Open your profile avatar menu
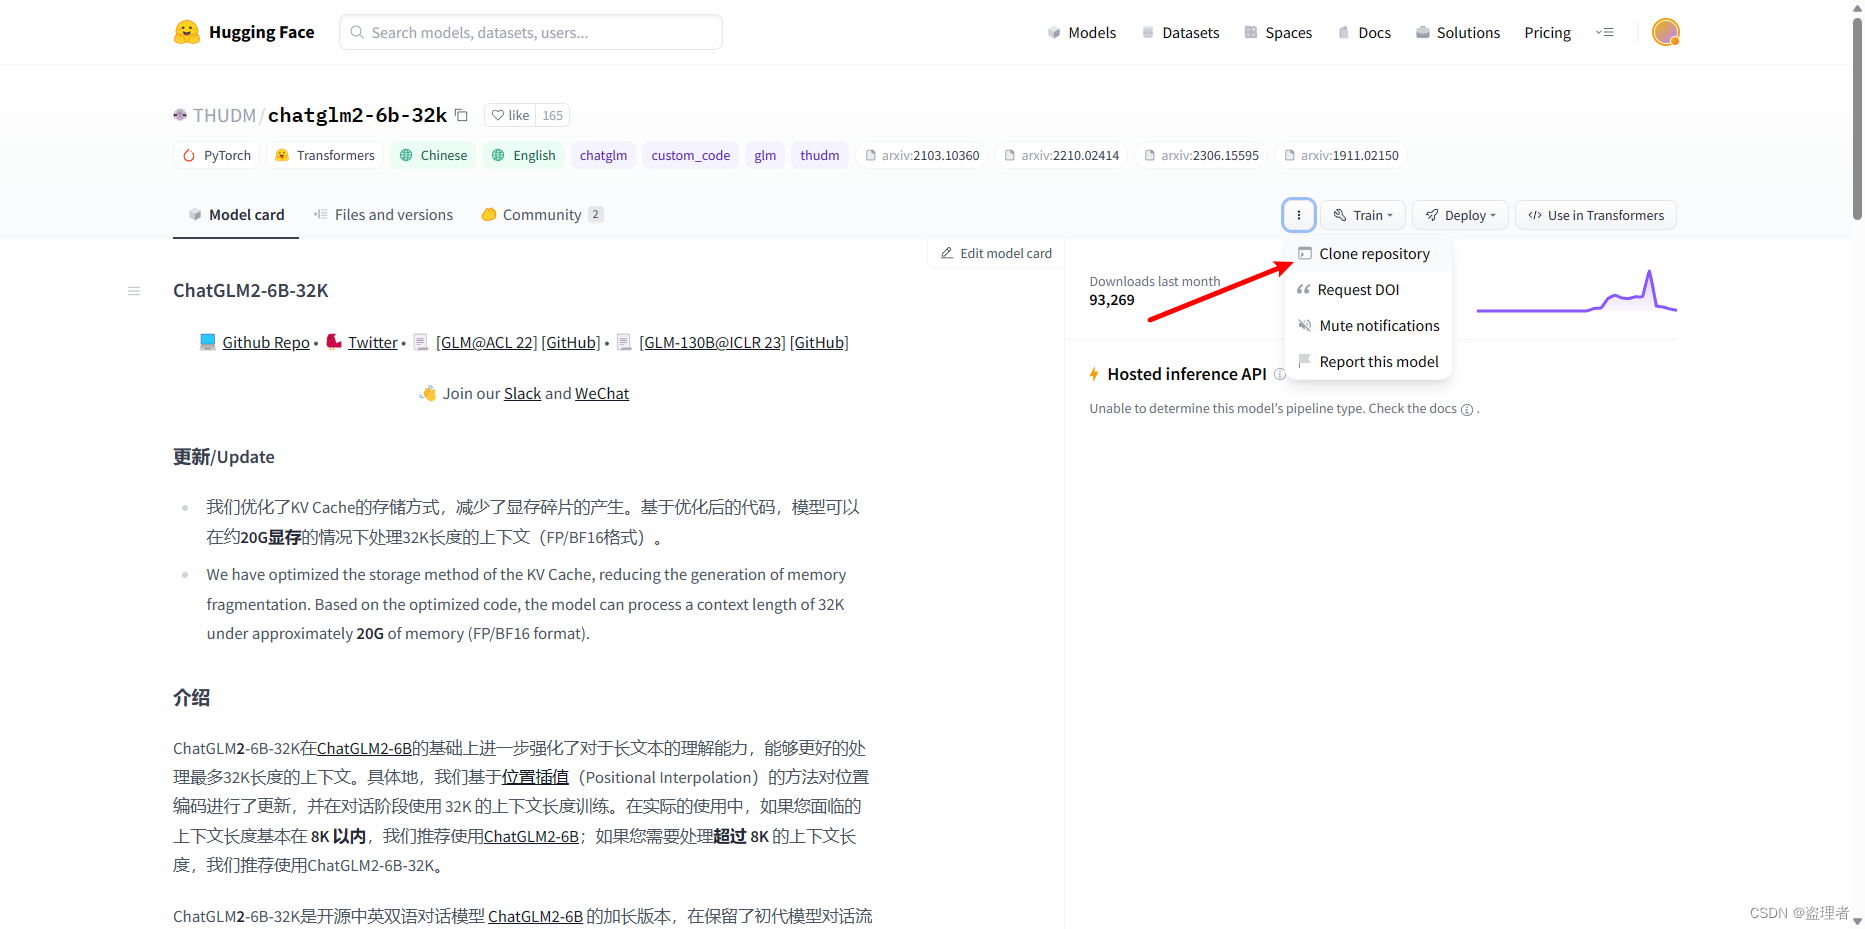This screenshot has width=1865, height=929. (1665, 31)
